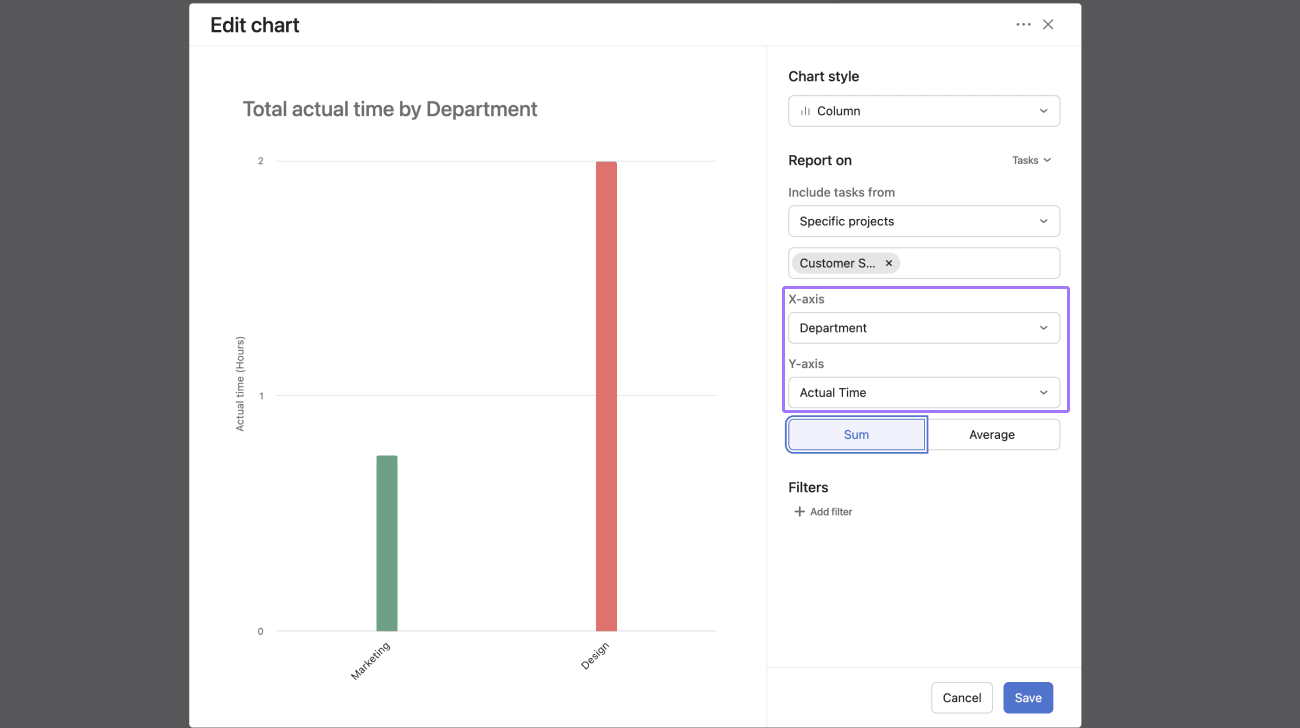The image size is (1300, 728).
Task: Click the Design x-axis label
Action: click(x=594, y=656)
